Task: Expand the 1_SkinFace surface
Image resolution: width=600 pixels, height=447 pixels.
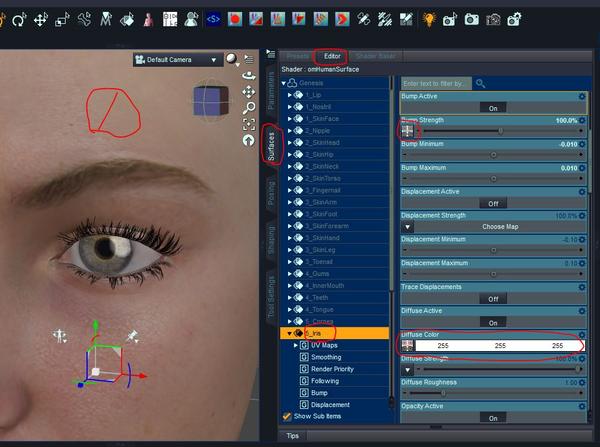Action: tap(290, 119)
